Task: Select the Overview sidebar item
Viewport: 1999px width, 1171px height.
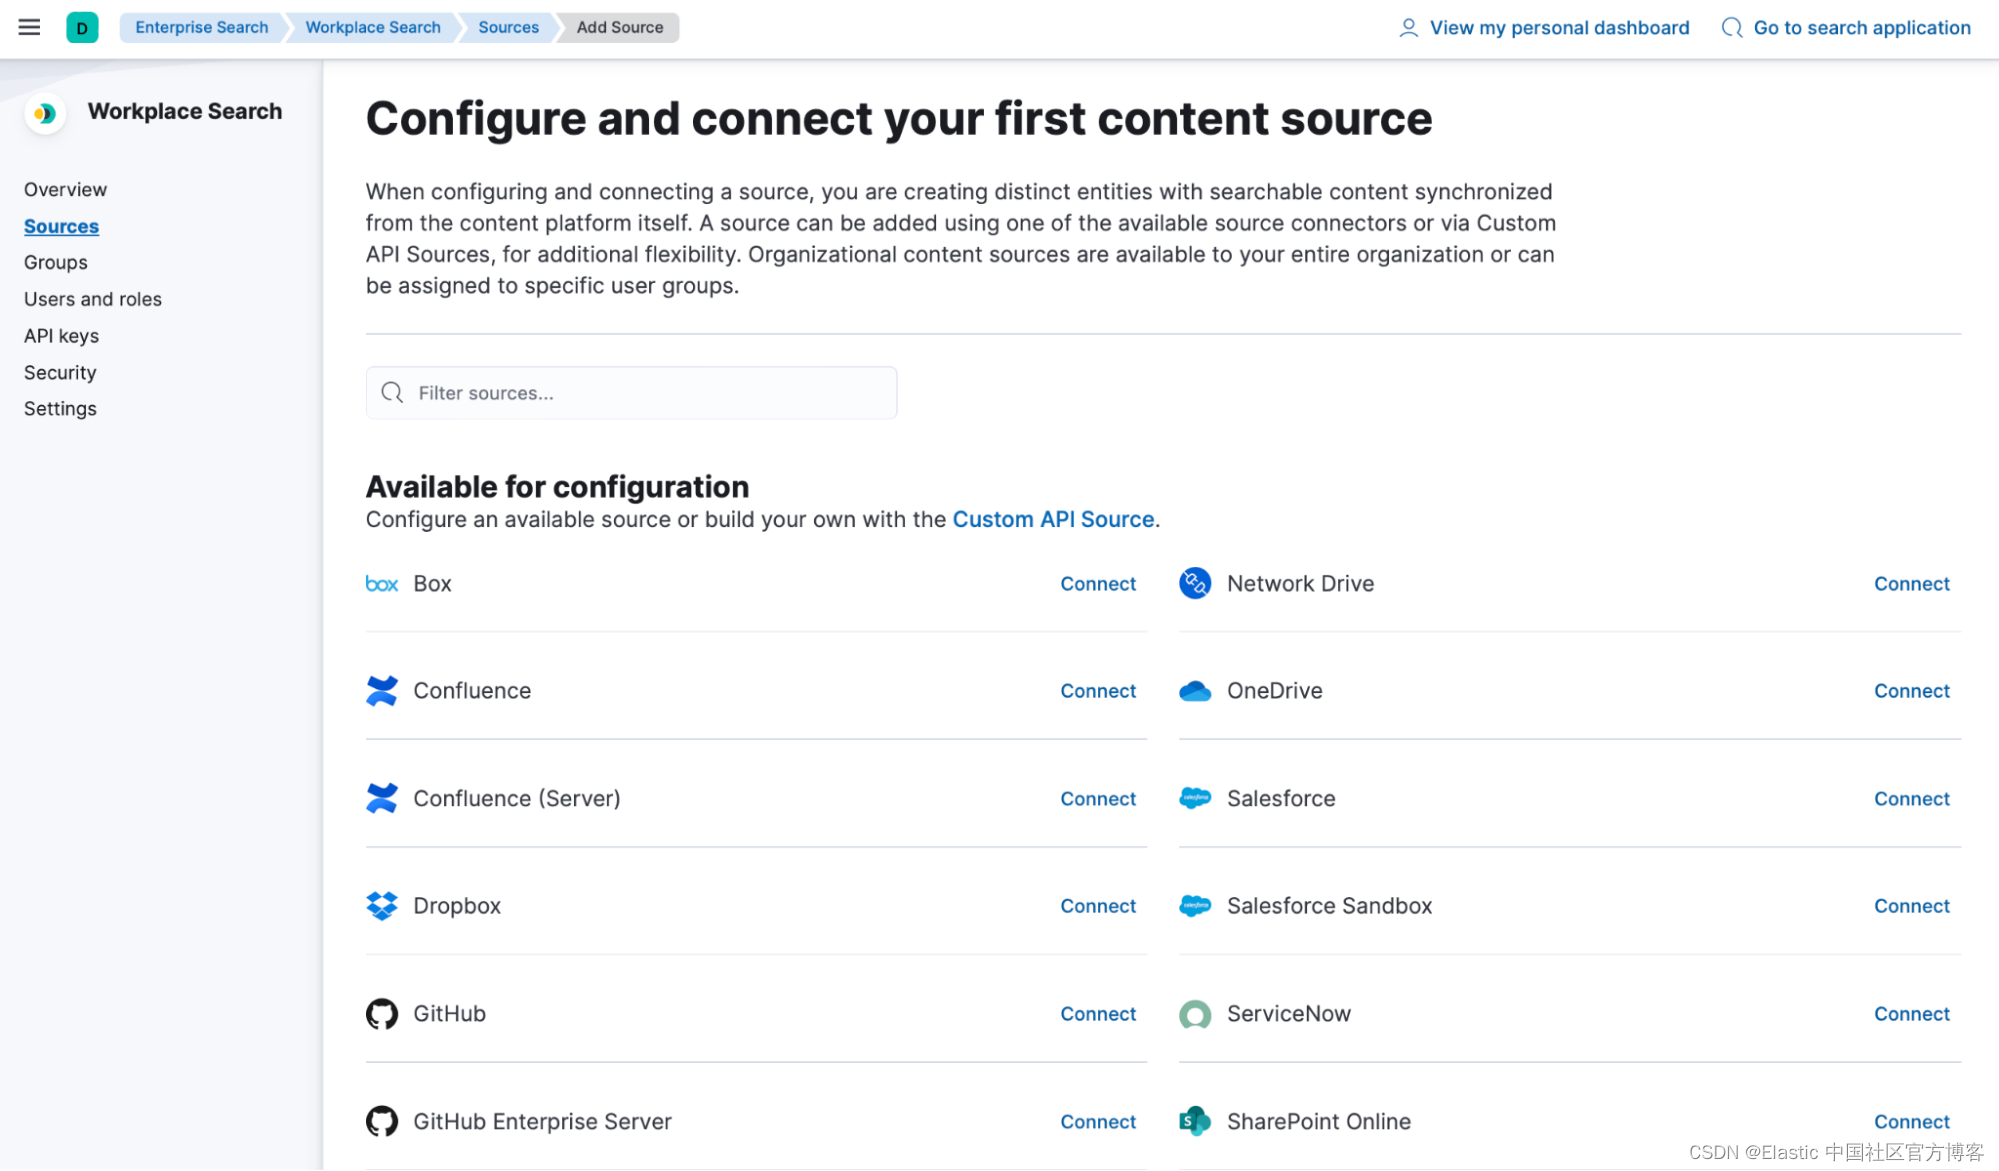Action: click(66, 188)
